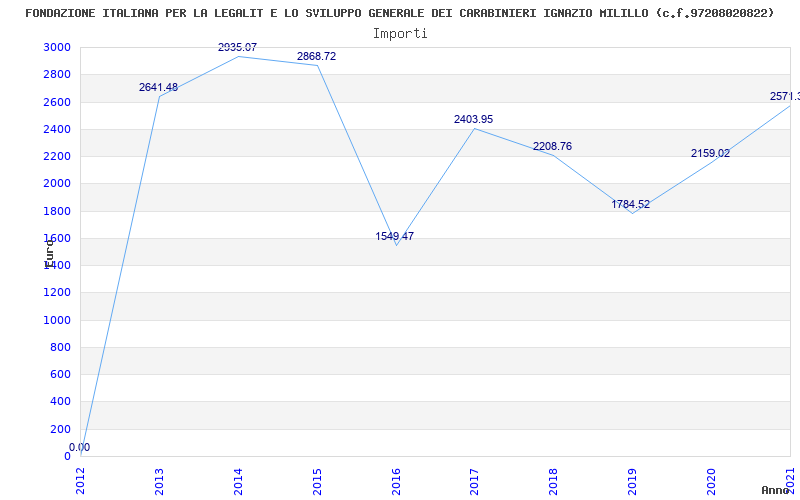Screen dimensions: 800x500
Task: Click the 0.00 data label
Action: [x=80, y=447]
